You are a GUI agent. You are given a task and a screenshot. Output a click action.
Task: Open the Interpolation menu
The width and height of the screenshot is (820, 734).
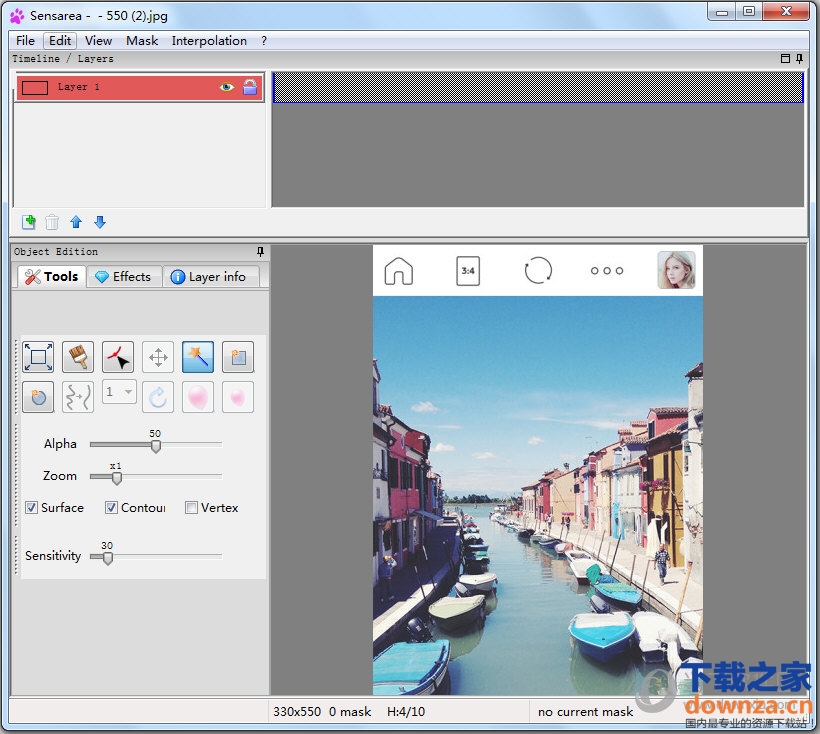209,41
